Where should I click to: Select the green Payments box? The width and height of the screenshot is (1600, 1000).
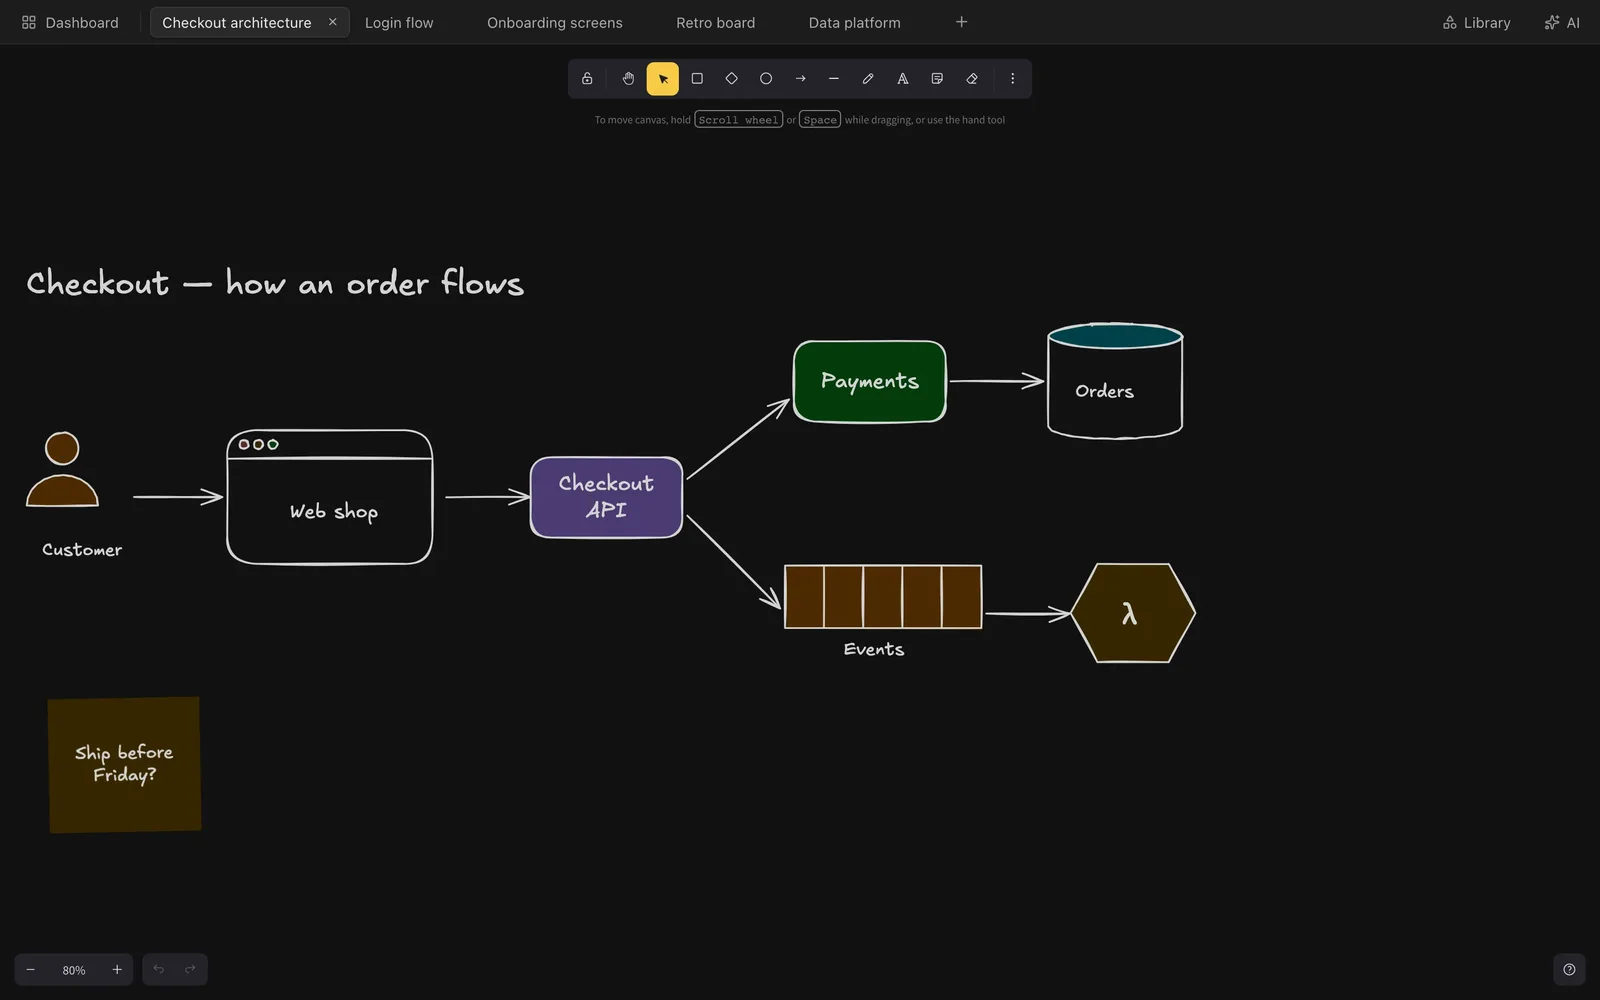870,381
